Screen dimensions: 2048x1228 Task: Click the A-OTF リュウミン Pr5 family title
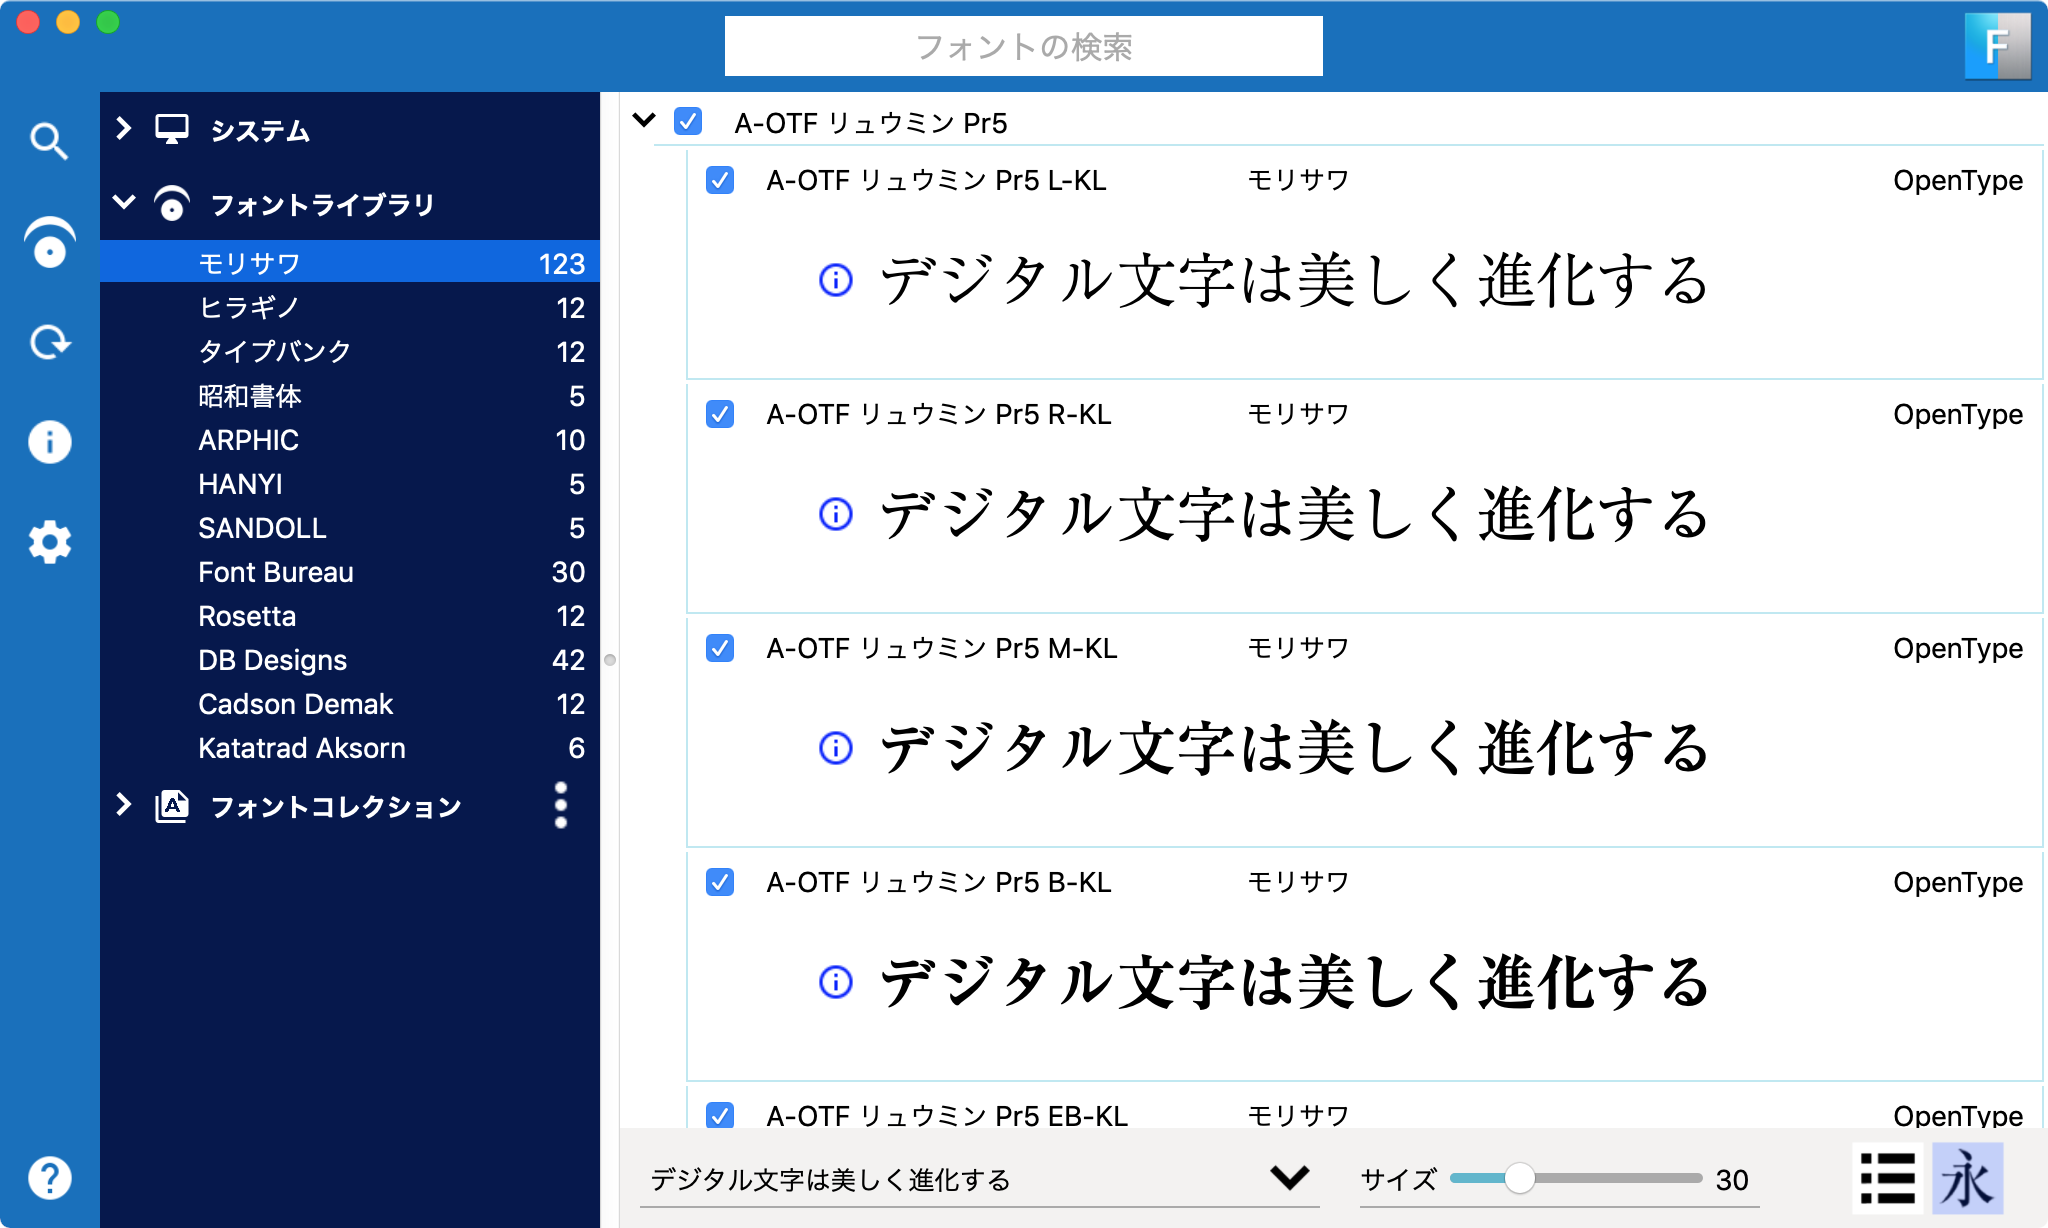(x=871, y=122)
